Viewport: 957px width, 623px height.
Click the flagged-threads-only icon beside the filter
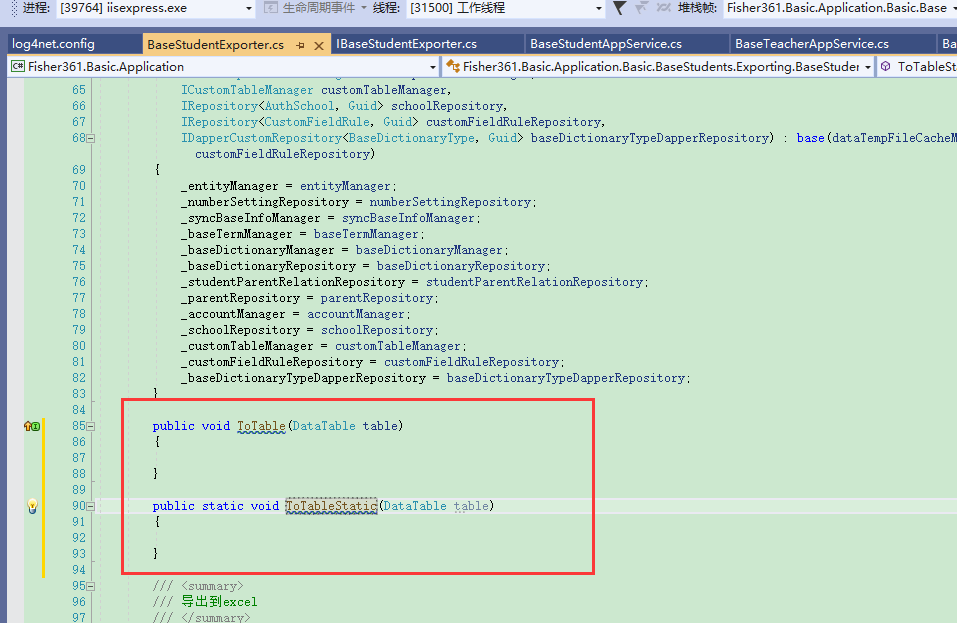(x=641, y=9)
